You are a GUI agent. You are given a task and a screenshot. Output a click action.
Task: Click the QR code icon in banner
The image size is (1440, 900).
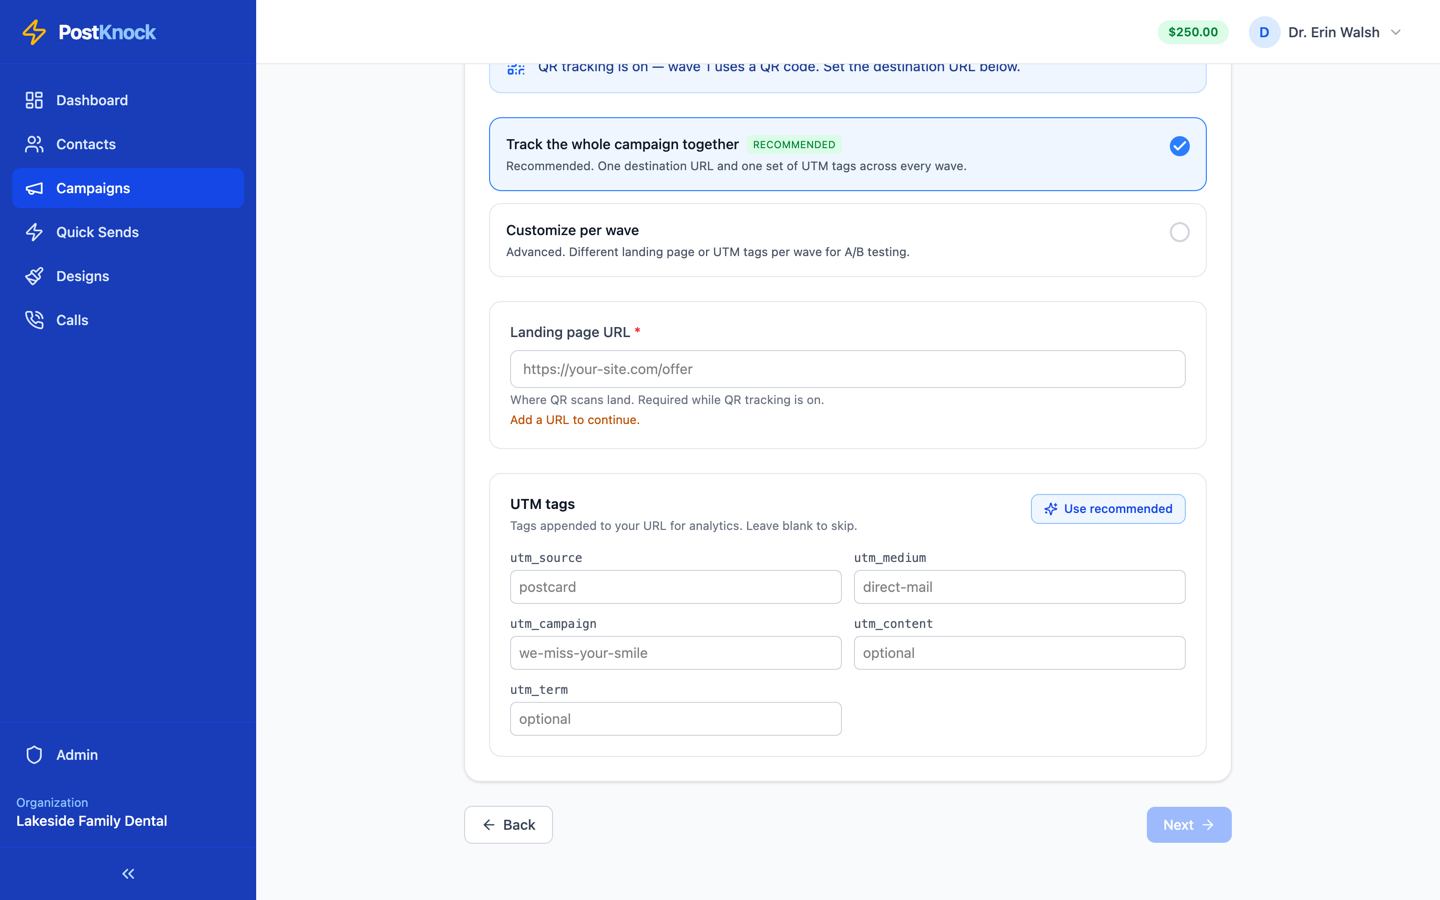[516, 68]
